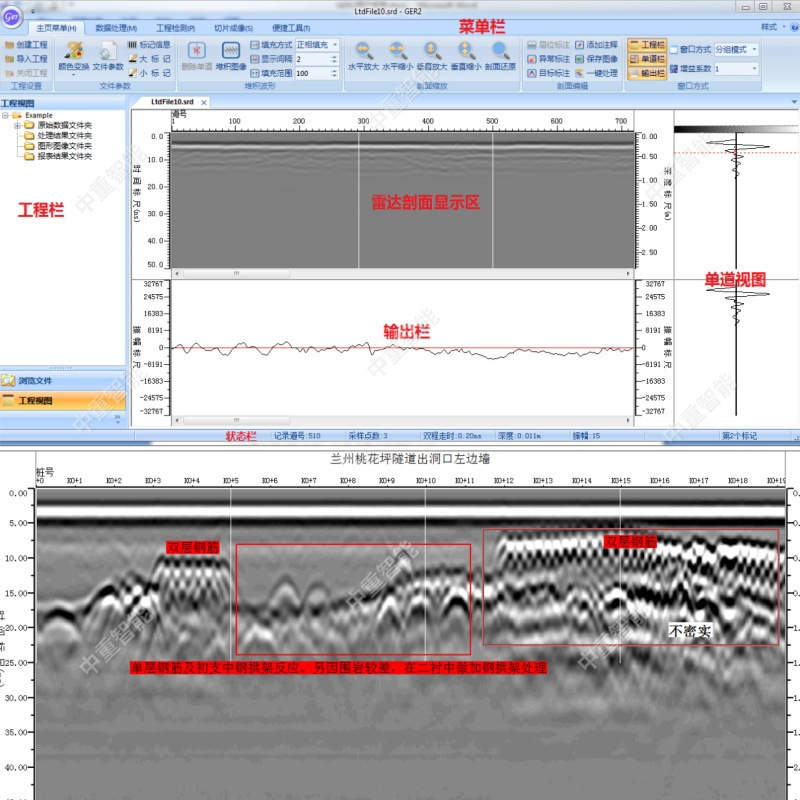
Task: Click 记录道号:510 status text
Action: click(297, 436)
